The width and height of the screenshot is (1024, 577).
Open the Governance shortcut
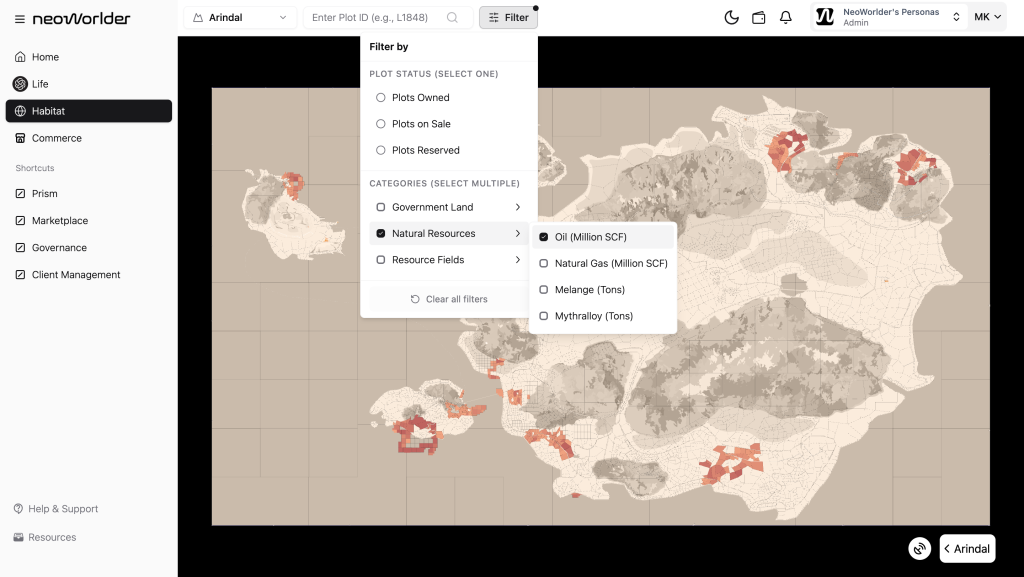pyautogui.click(x=89, y=247)
